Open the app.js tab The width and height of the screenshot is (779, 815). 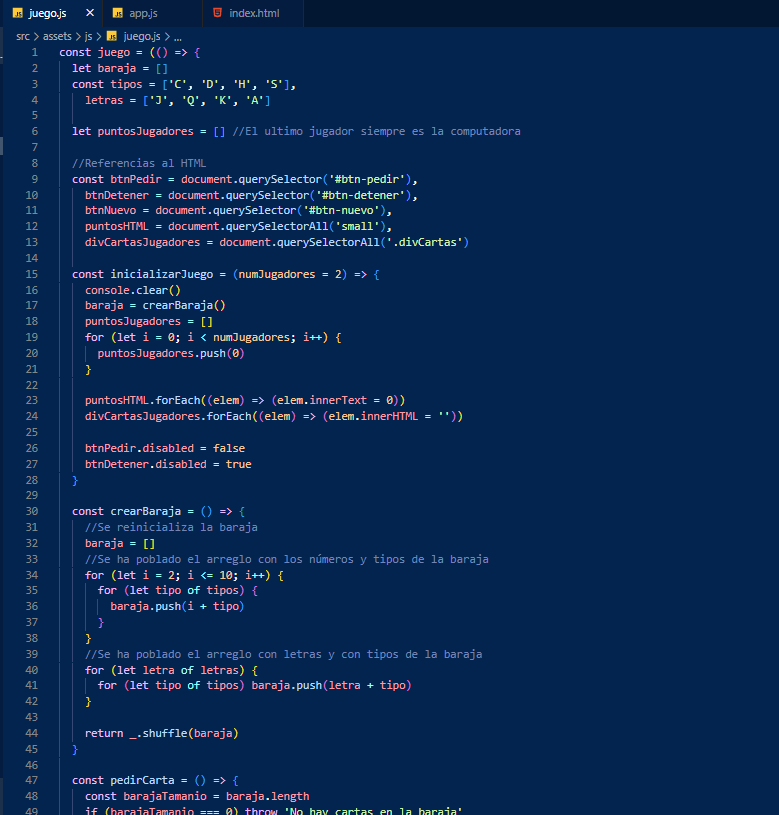[x=143, y=14]
